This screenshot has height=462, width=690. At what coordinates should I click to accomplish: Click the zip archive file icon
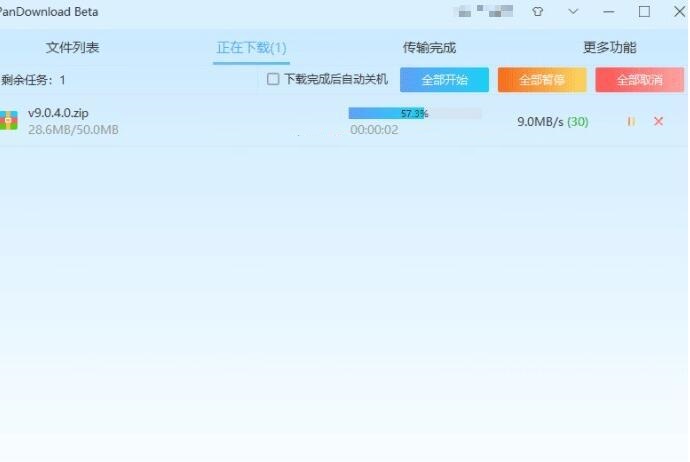(x=8, y=120)
